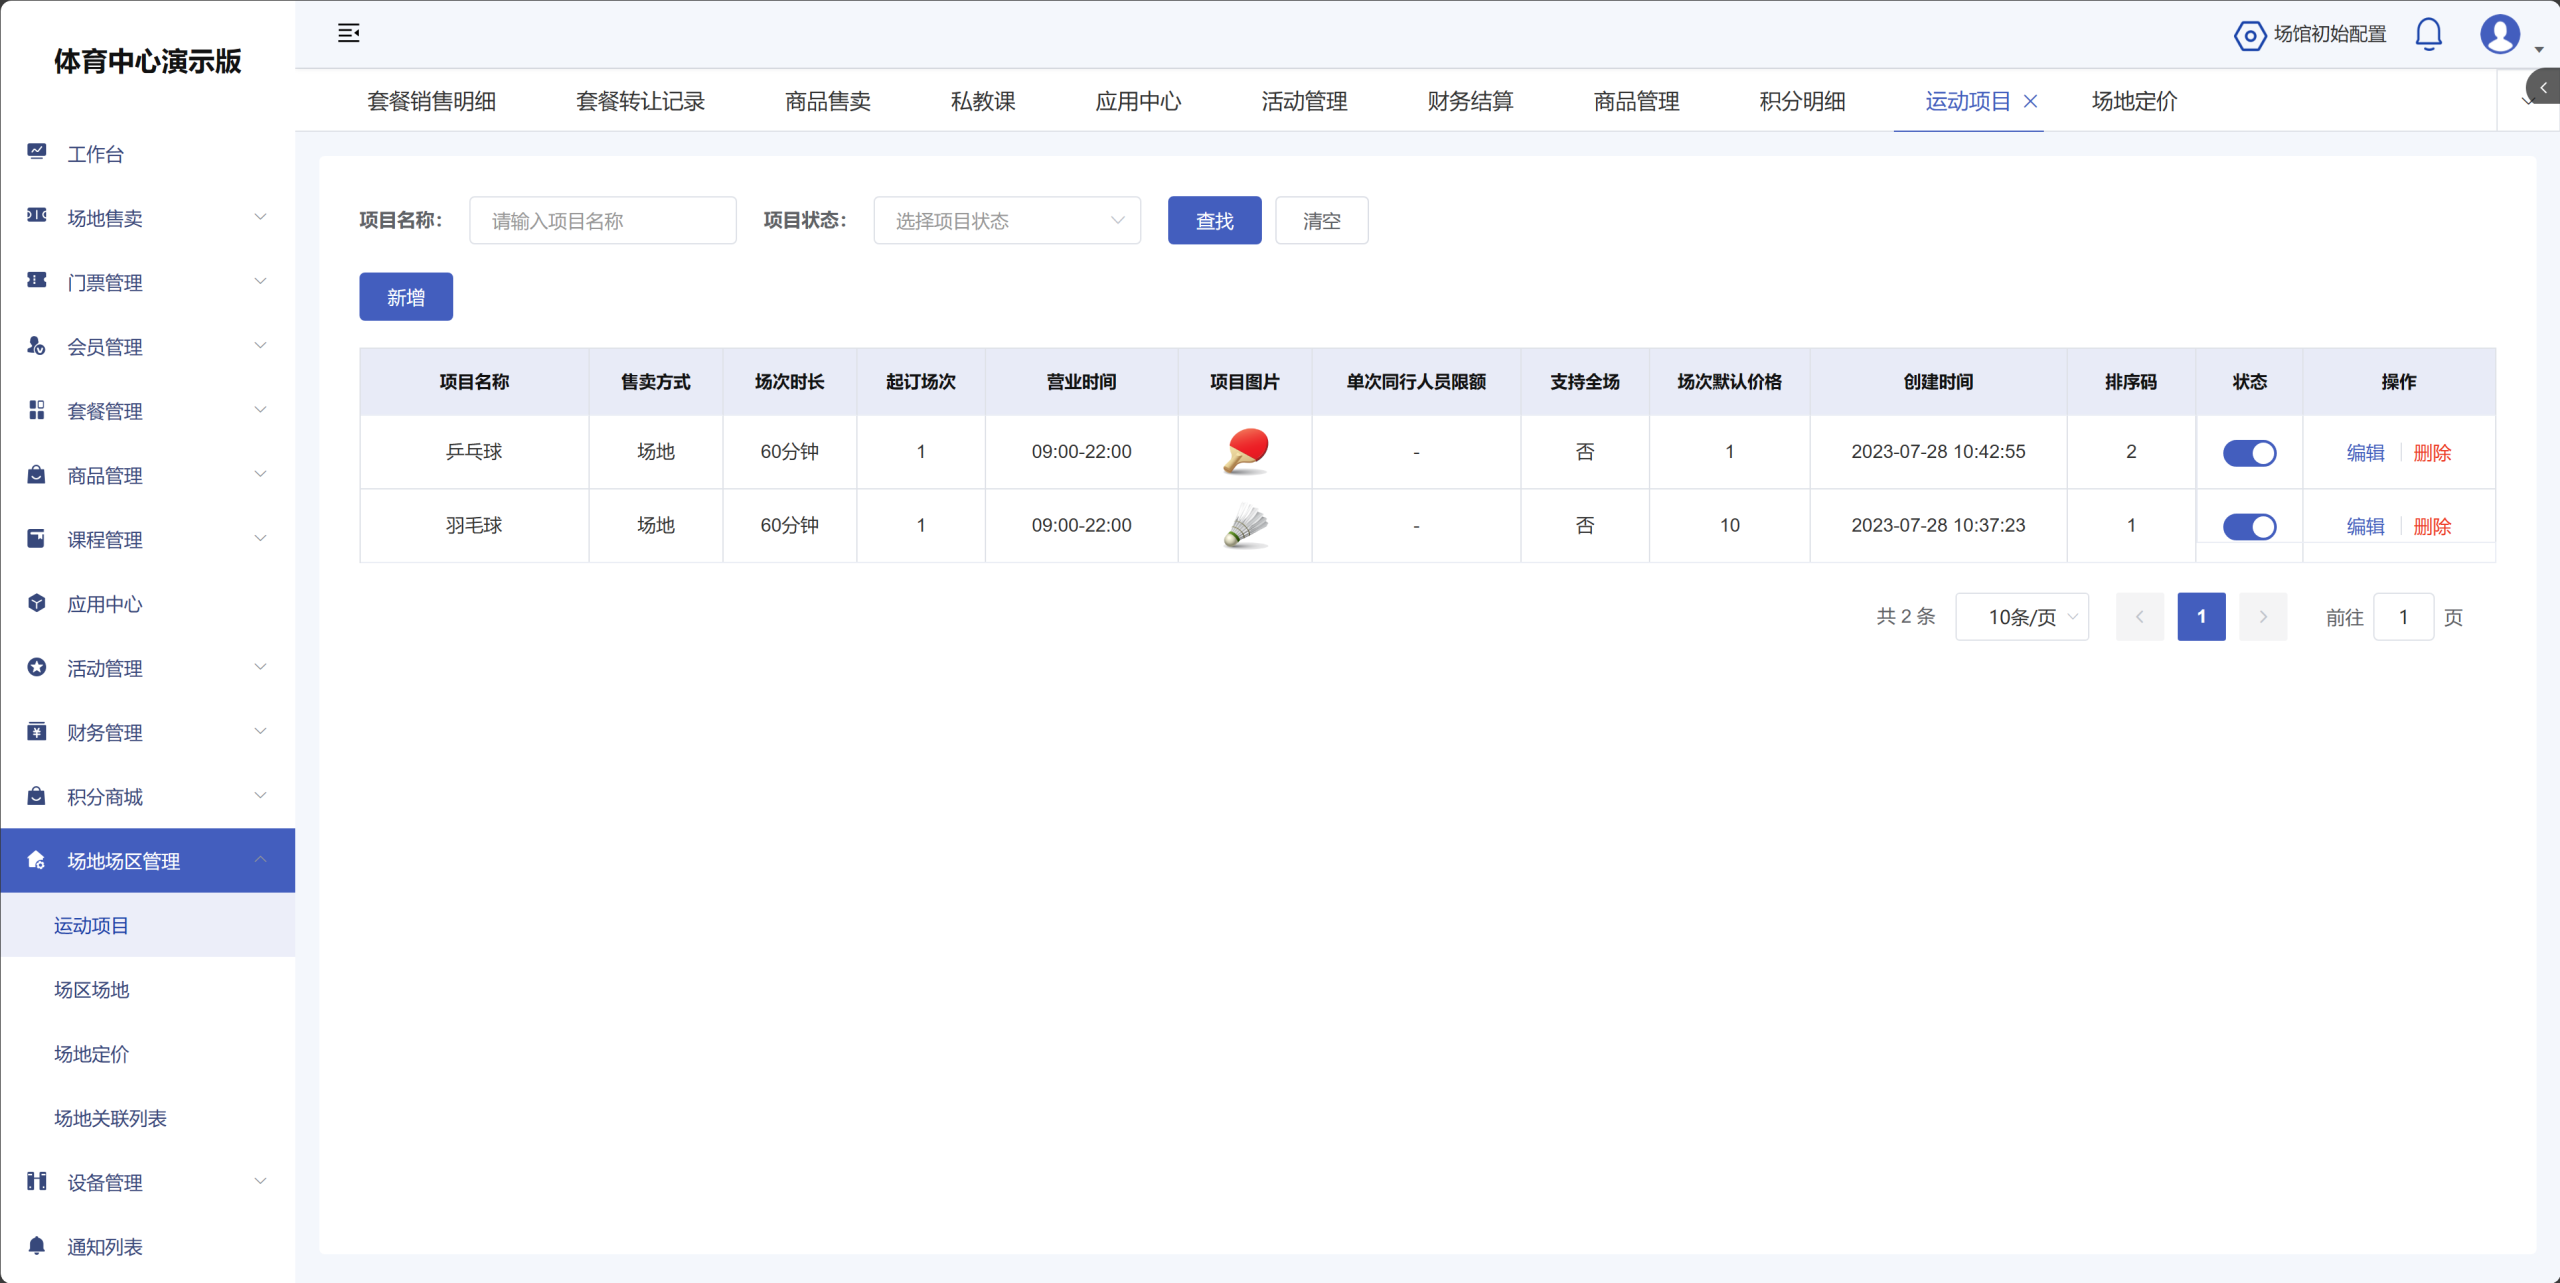Screen dimensions: 2560x1283
Task: Open 场馆初始配置 settings icon
Action: coord(2249,35)
